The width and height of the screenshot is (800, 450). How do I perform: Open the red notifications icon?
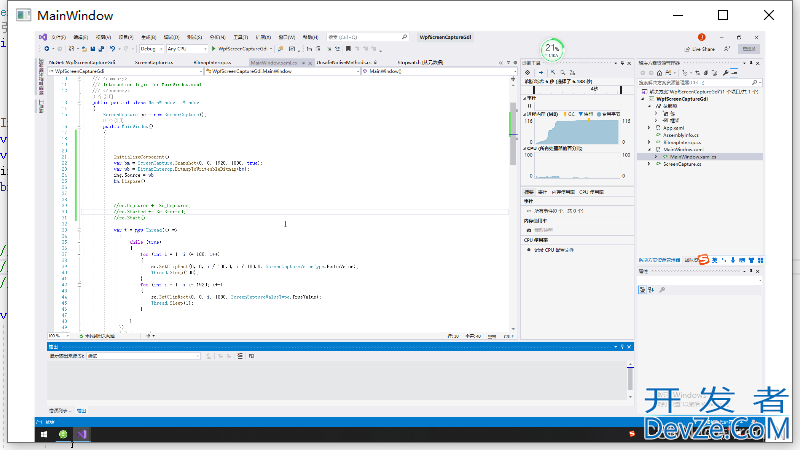point(702,37)
